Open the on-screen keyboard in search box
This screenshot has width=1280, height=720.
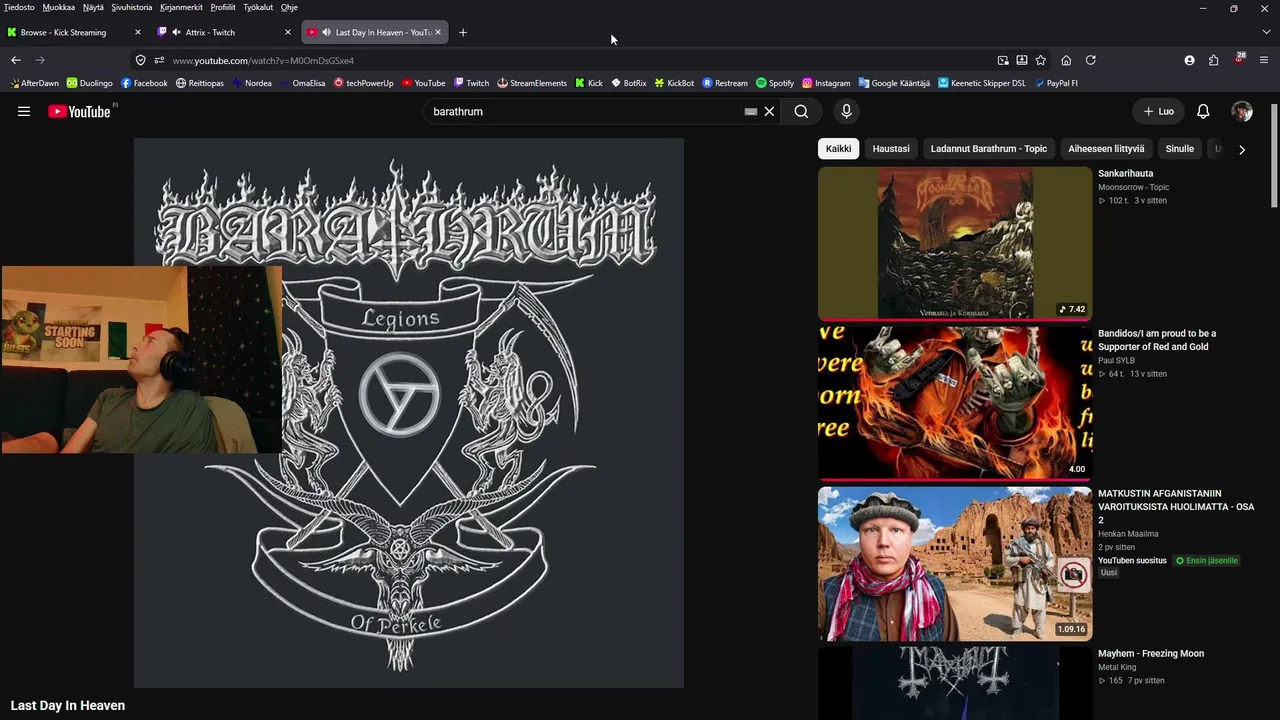pos(751,111)
